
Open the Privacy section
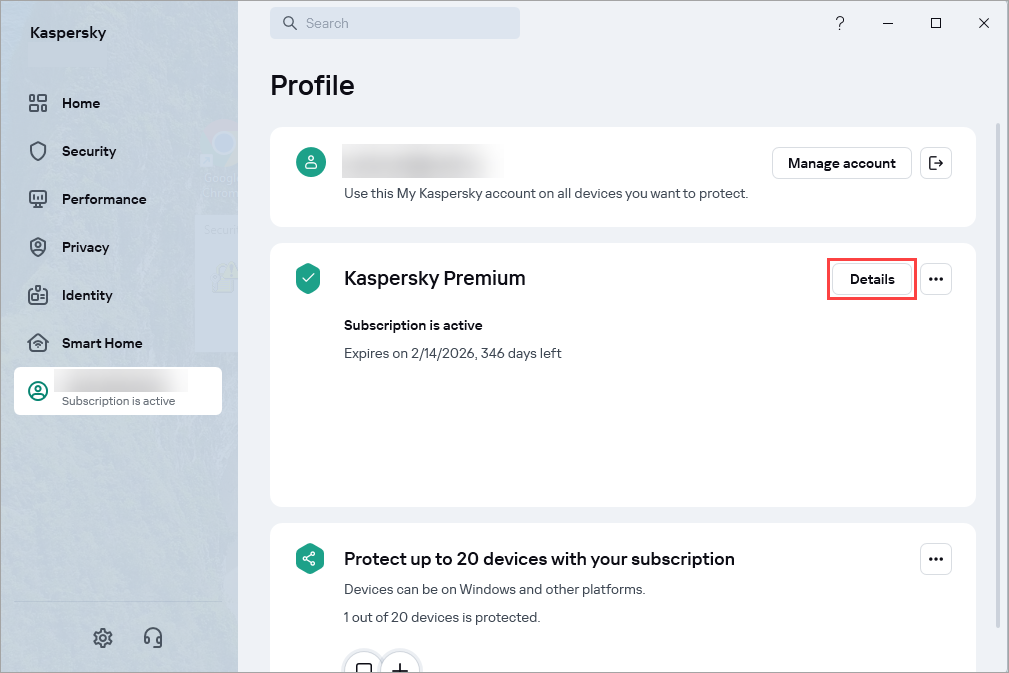85,247
